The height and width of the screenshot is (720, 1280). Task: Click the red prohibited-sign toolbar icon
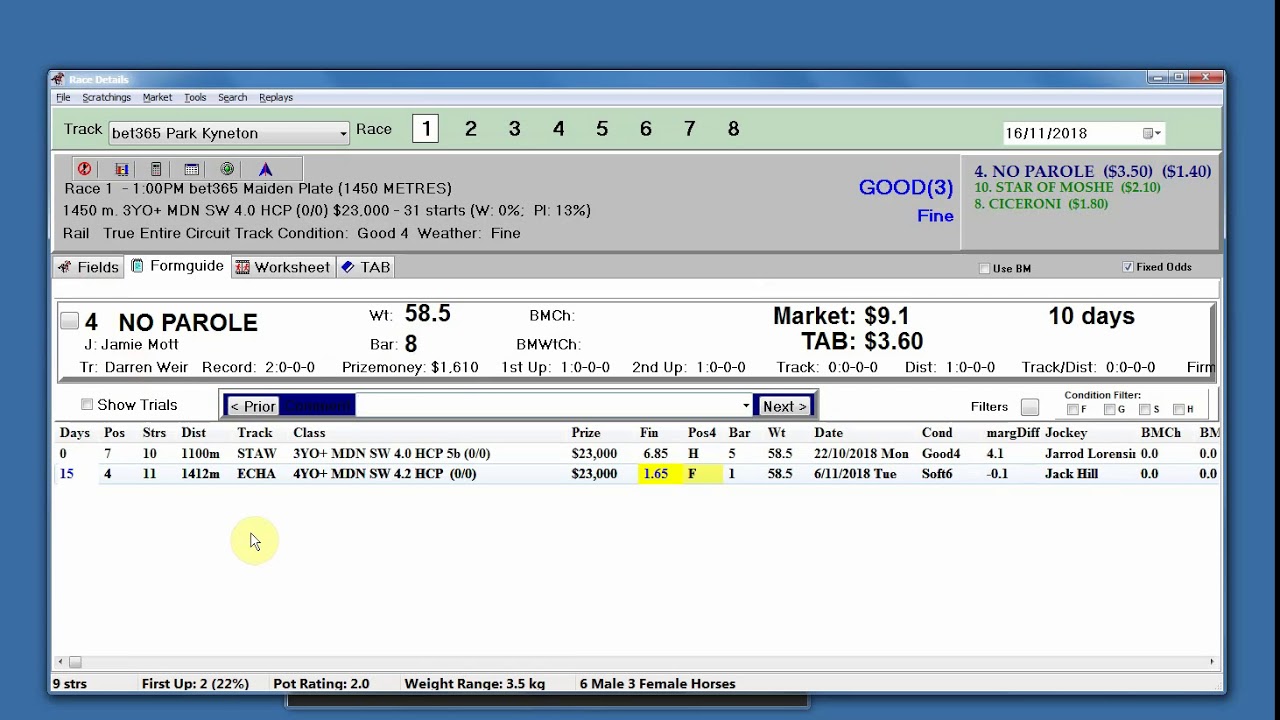click(x=85, y=169)
